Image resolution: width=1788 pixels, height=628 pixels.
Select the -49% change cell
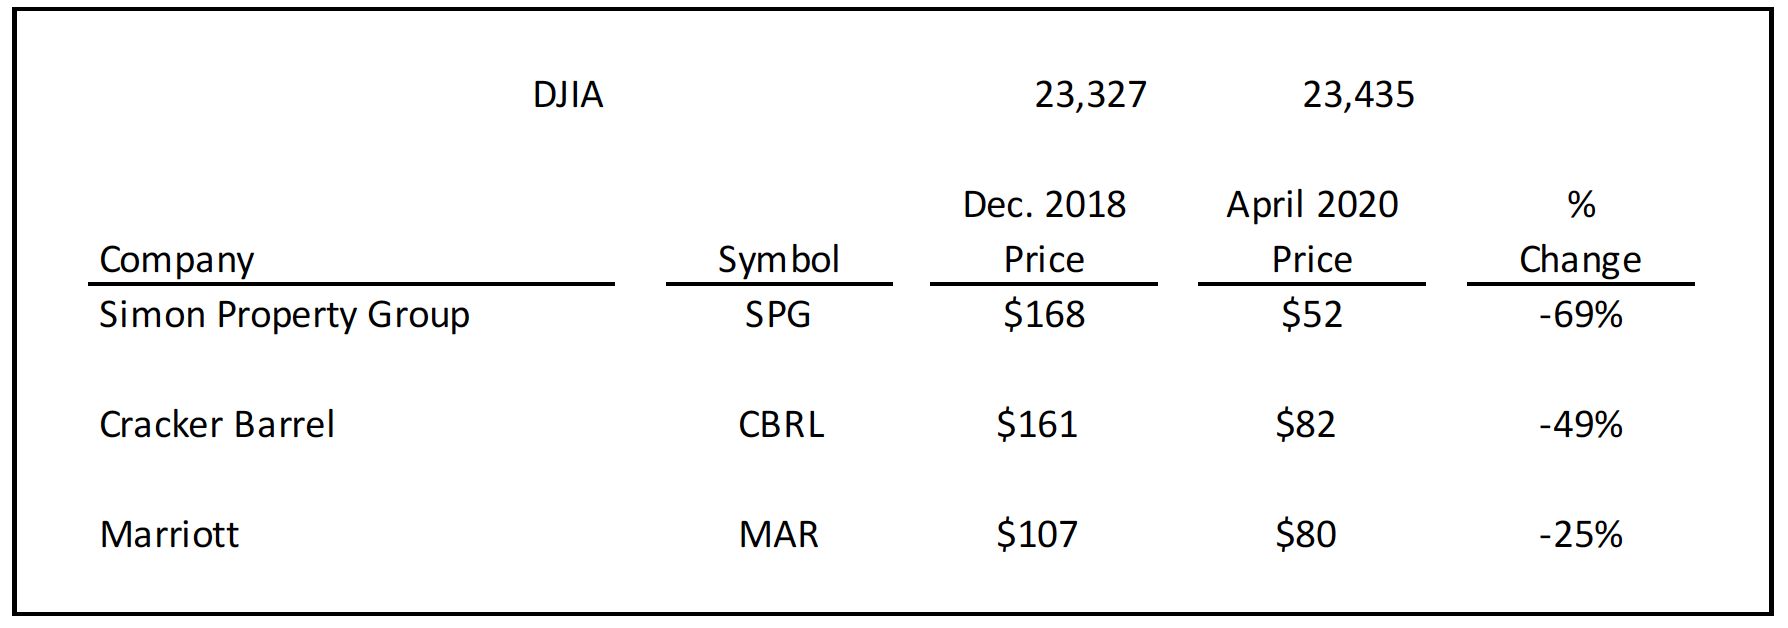[1580, 425]
